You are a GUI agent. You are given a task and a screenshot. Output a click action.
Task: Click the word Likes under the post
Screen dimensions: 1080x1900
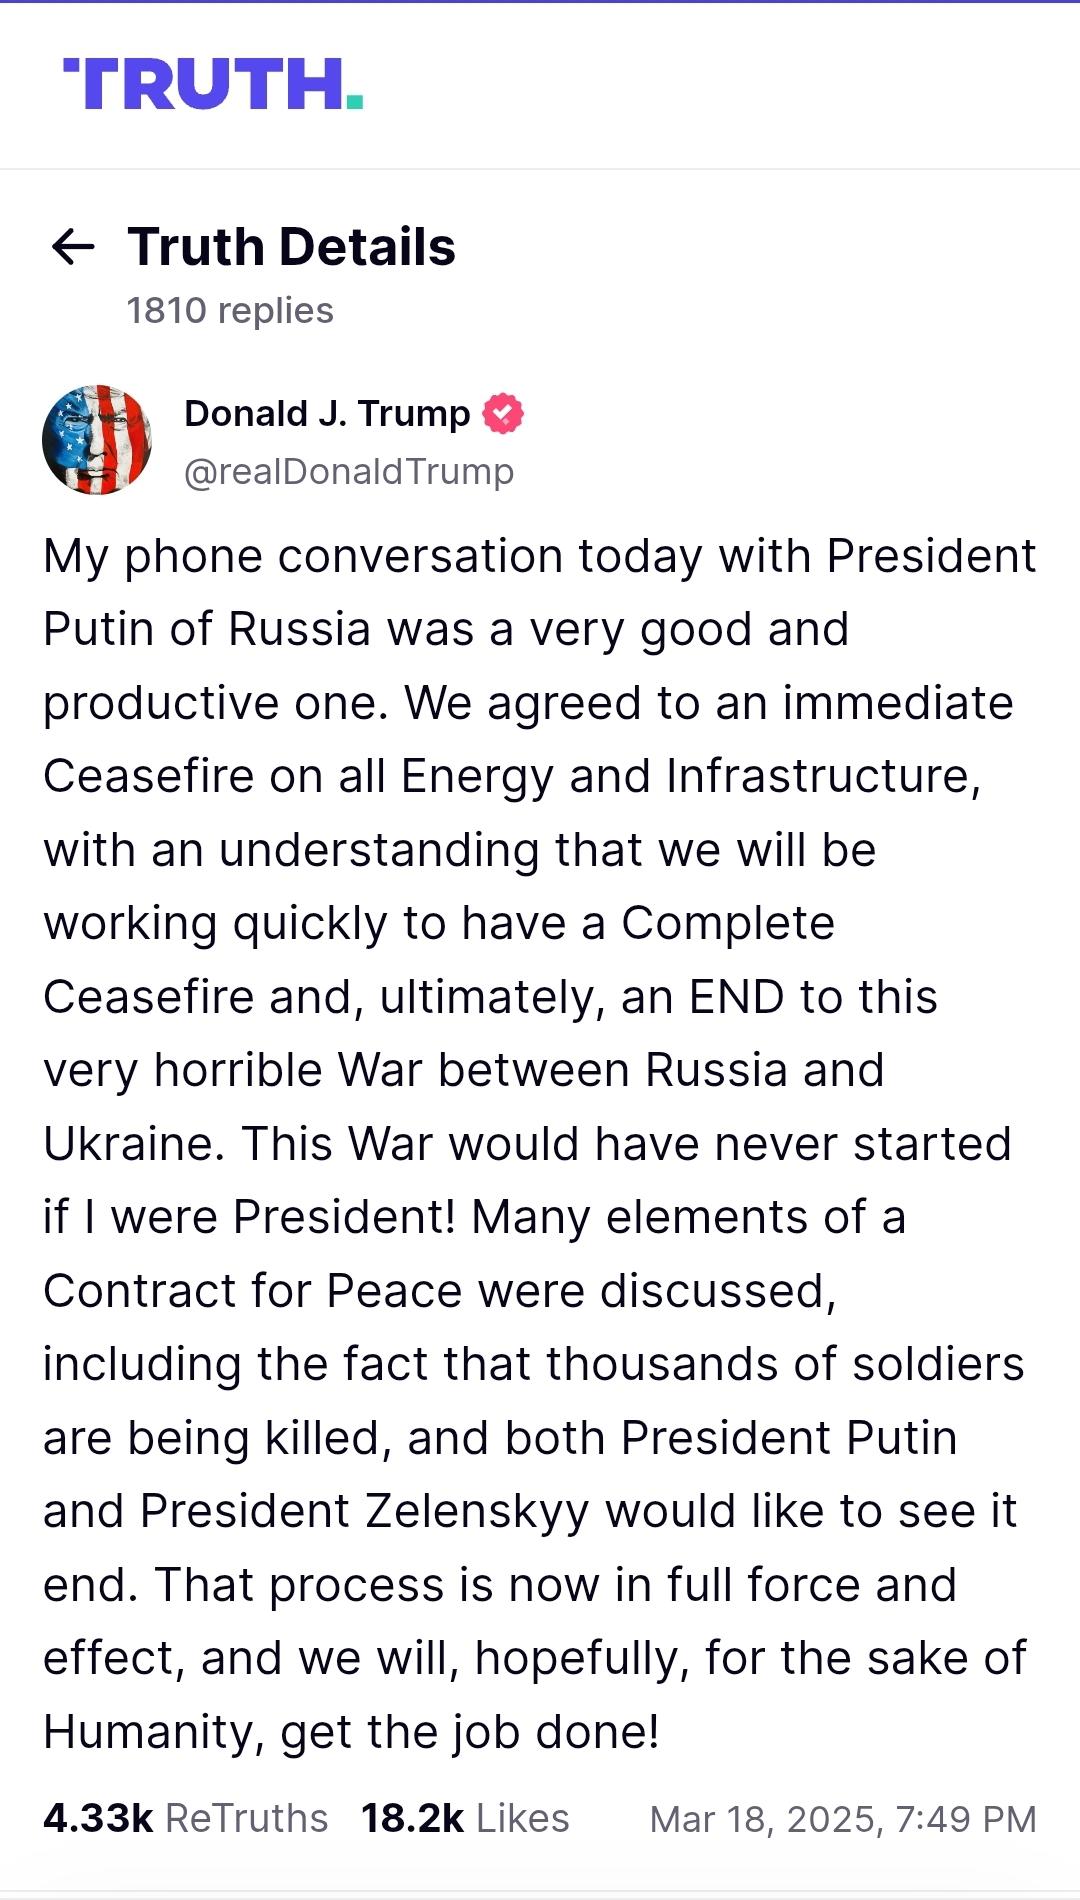click(522, 1818)
